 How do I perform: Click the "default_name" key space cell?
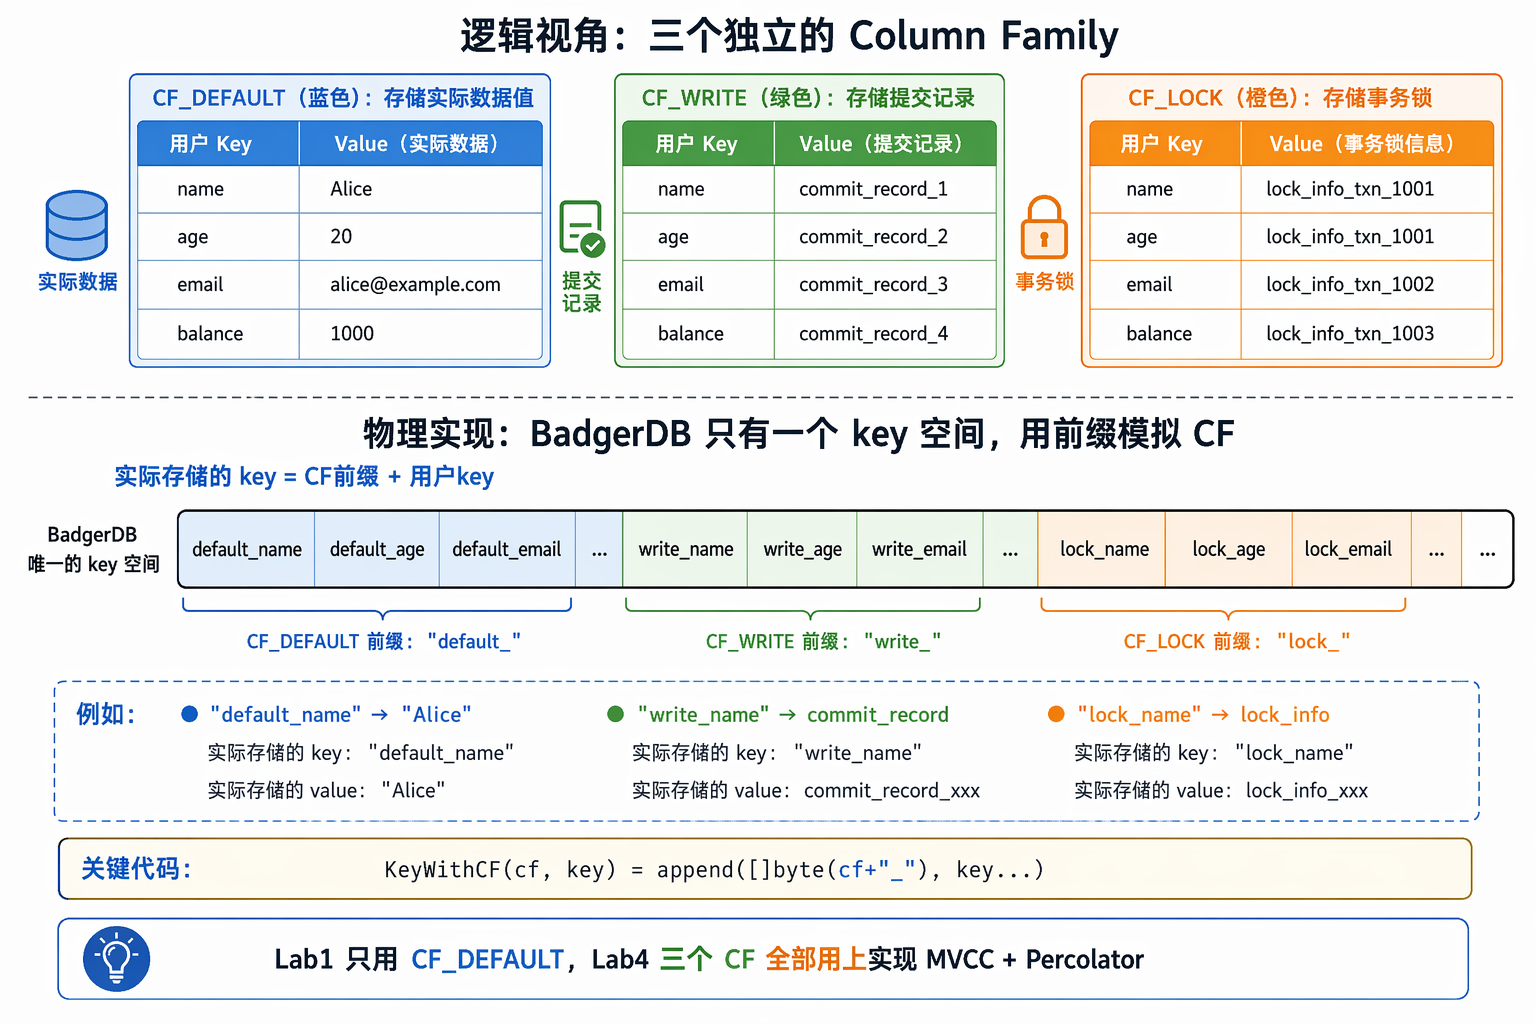click(x=247, y=549)
